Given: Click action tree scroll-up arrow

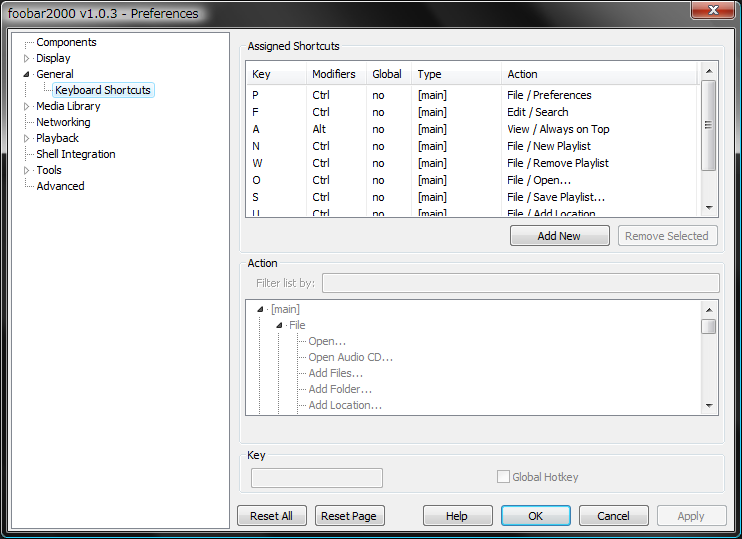Looking at the screenshot, I should coord(708,310).
